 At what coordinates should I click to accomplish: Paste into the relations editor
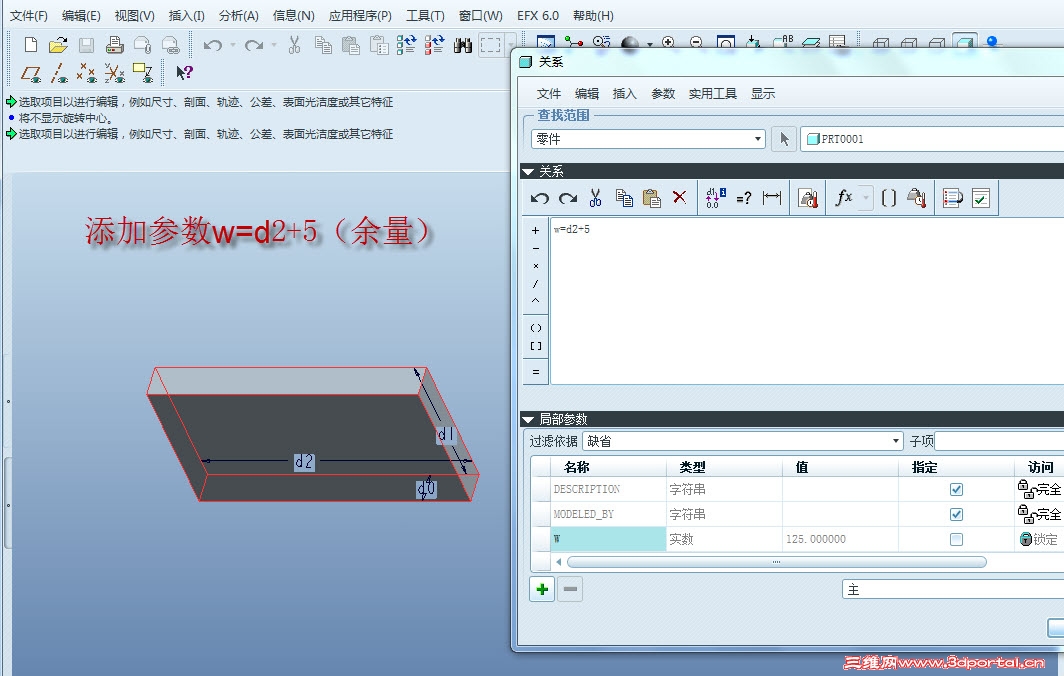(651, 198)
